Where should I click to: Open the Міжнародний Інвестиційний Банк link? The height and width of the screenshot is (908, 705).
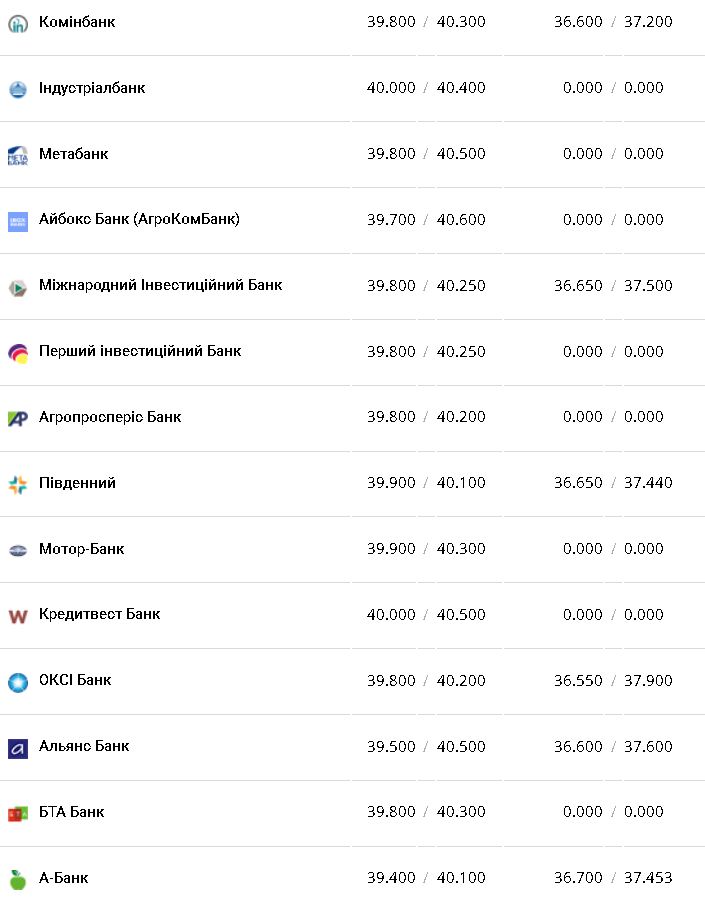click(x=160, y=285)
